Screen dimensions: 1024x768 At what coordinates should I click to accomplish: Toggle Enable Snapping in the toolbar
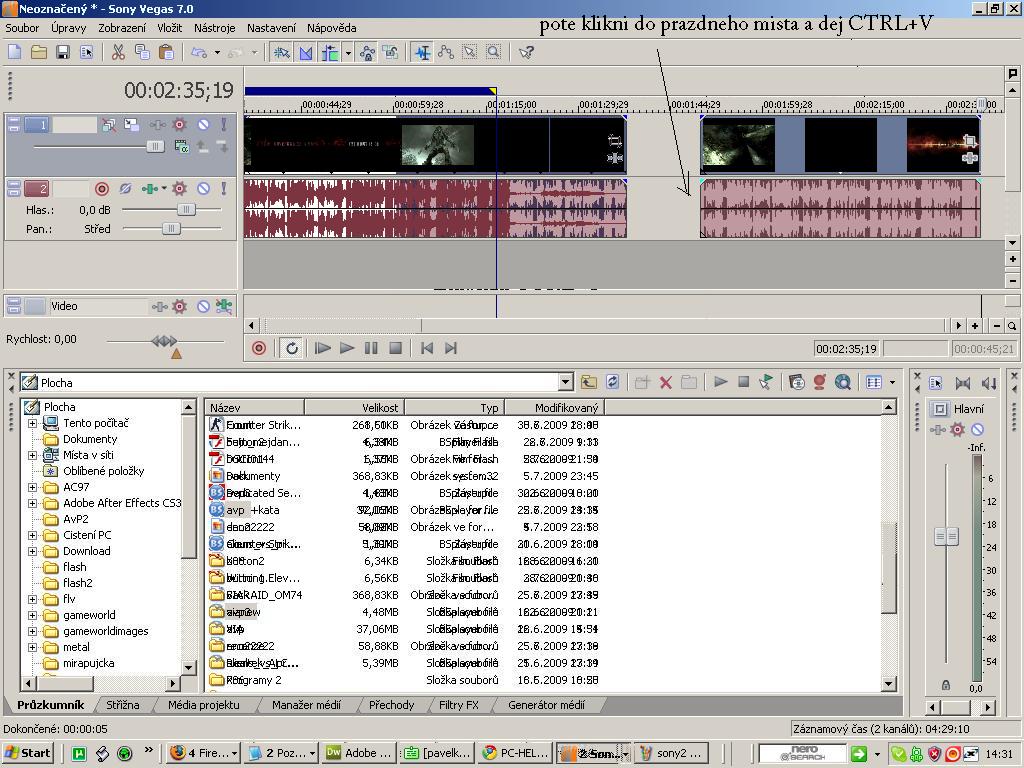click(282, 52)
